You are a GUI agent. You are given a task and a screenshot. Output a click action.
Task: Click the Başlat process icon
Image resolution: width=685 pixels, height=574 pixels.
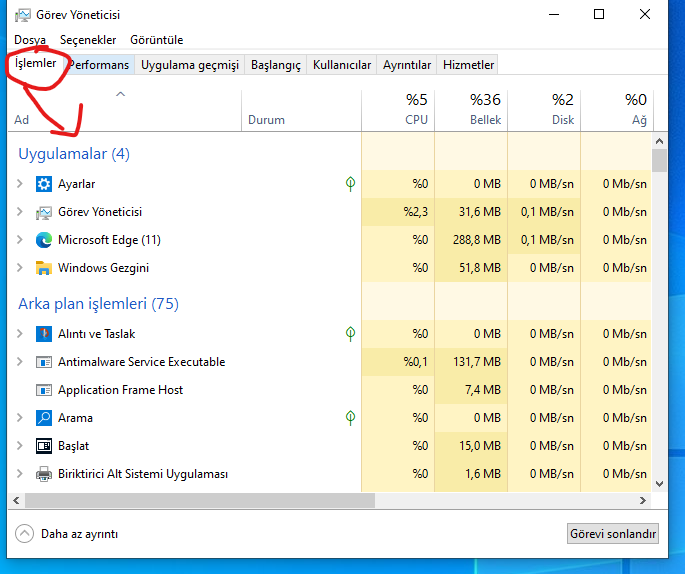[x=44, y=446]
